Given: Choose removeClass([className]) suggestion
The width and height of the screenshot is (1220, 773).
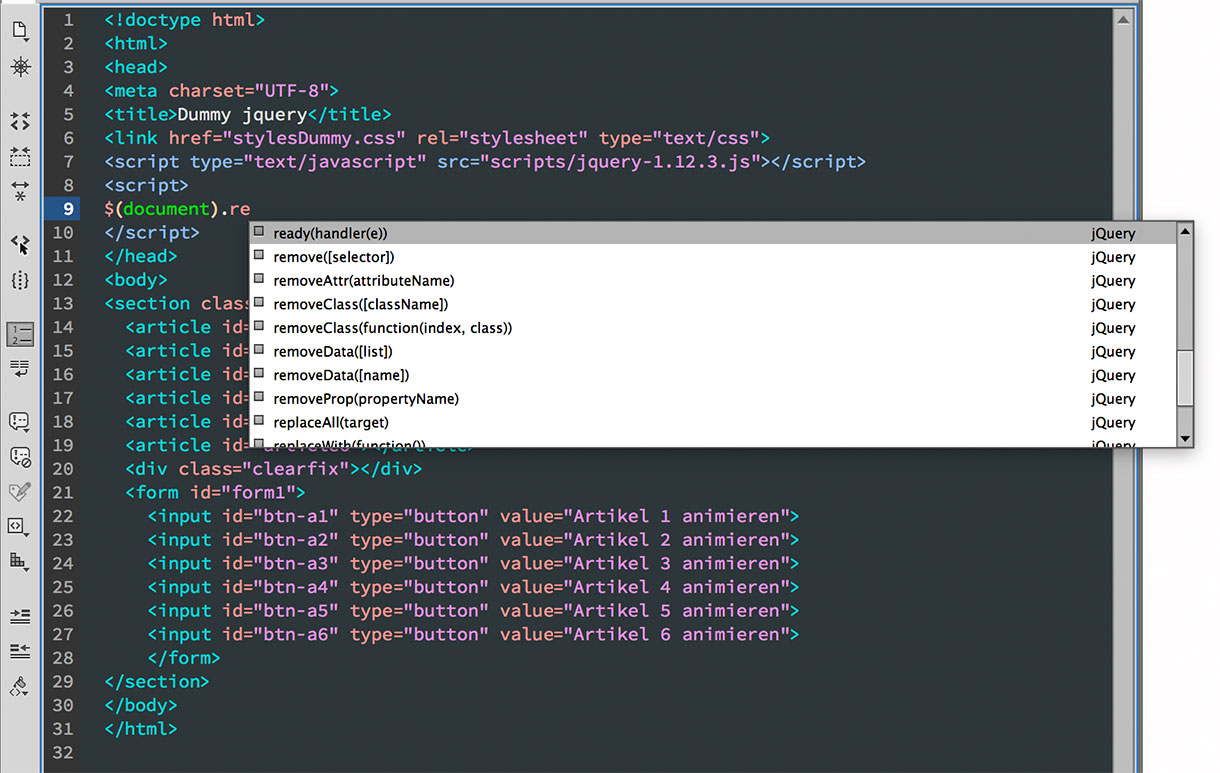Looking at the screenshot, I should tap(712, 304).
